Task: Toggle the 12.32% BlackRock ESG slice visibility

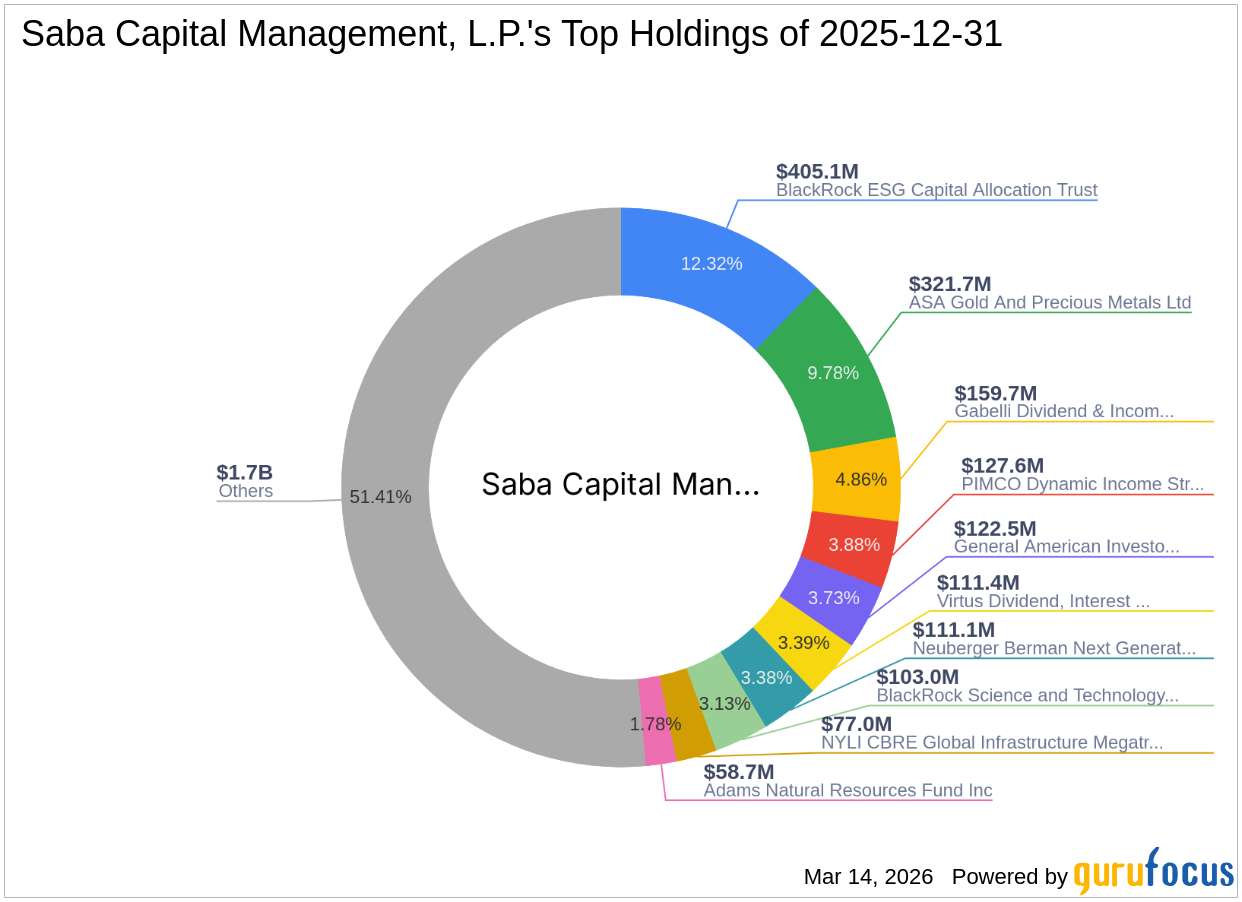Action: [x=712, y=263]
